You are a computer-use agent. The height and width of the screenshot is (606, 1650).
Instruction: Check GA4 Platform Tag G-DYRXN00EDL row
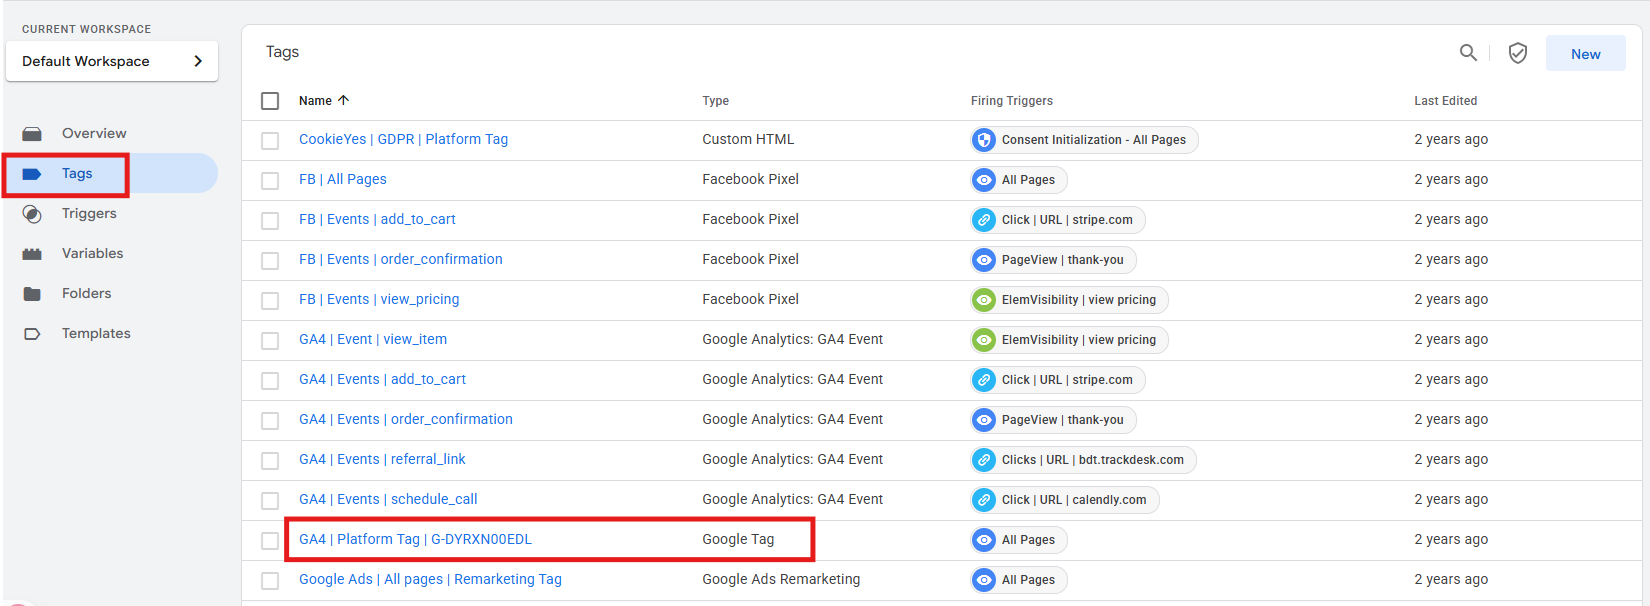(x=270, y=541)
